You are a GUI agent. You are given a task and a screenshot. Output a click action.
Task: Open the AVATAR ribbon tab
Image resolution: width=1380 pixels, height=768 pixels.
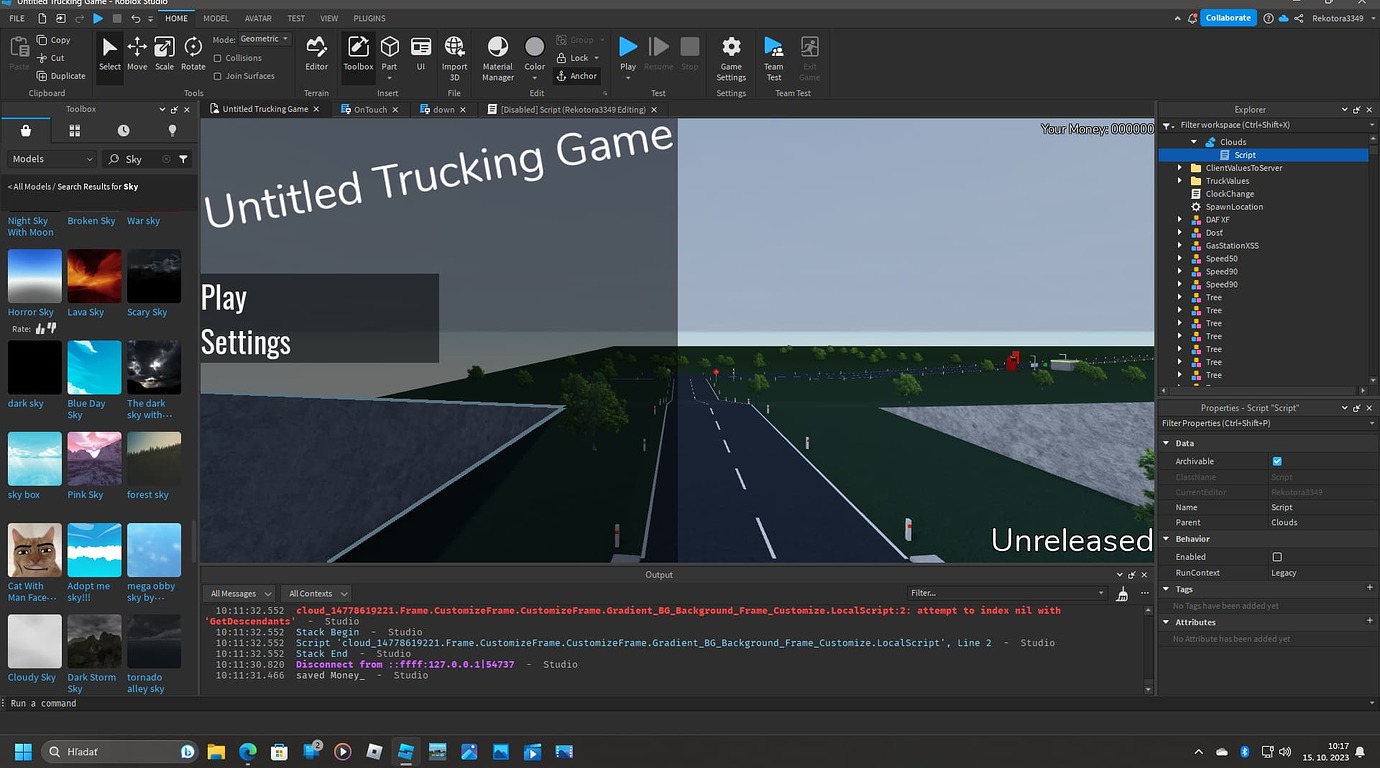click(258, 19)
